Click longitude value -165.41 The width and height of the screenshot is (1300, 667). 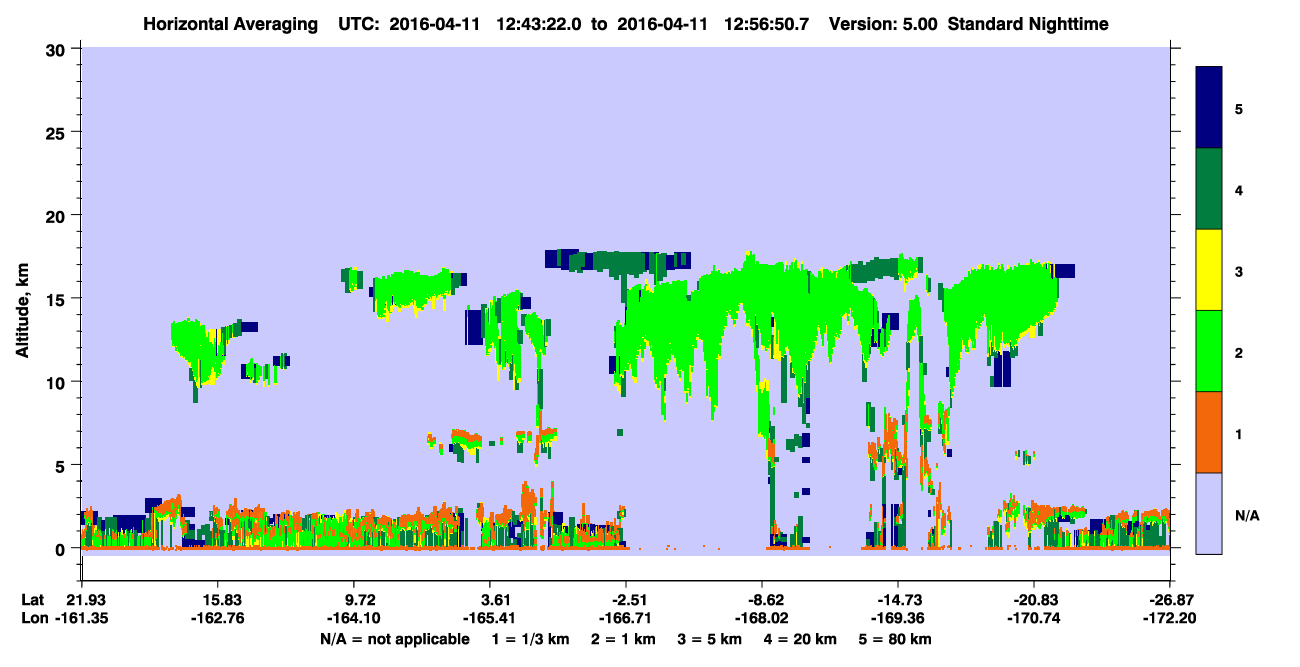coord(490,619)
